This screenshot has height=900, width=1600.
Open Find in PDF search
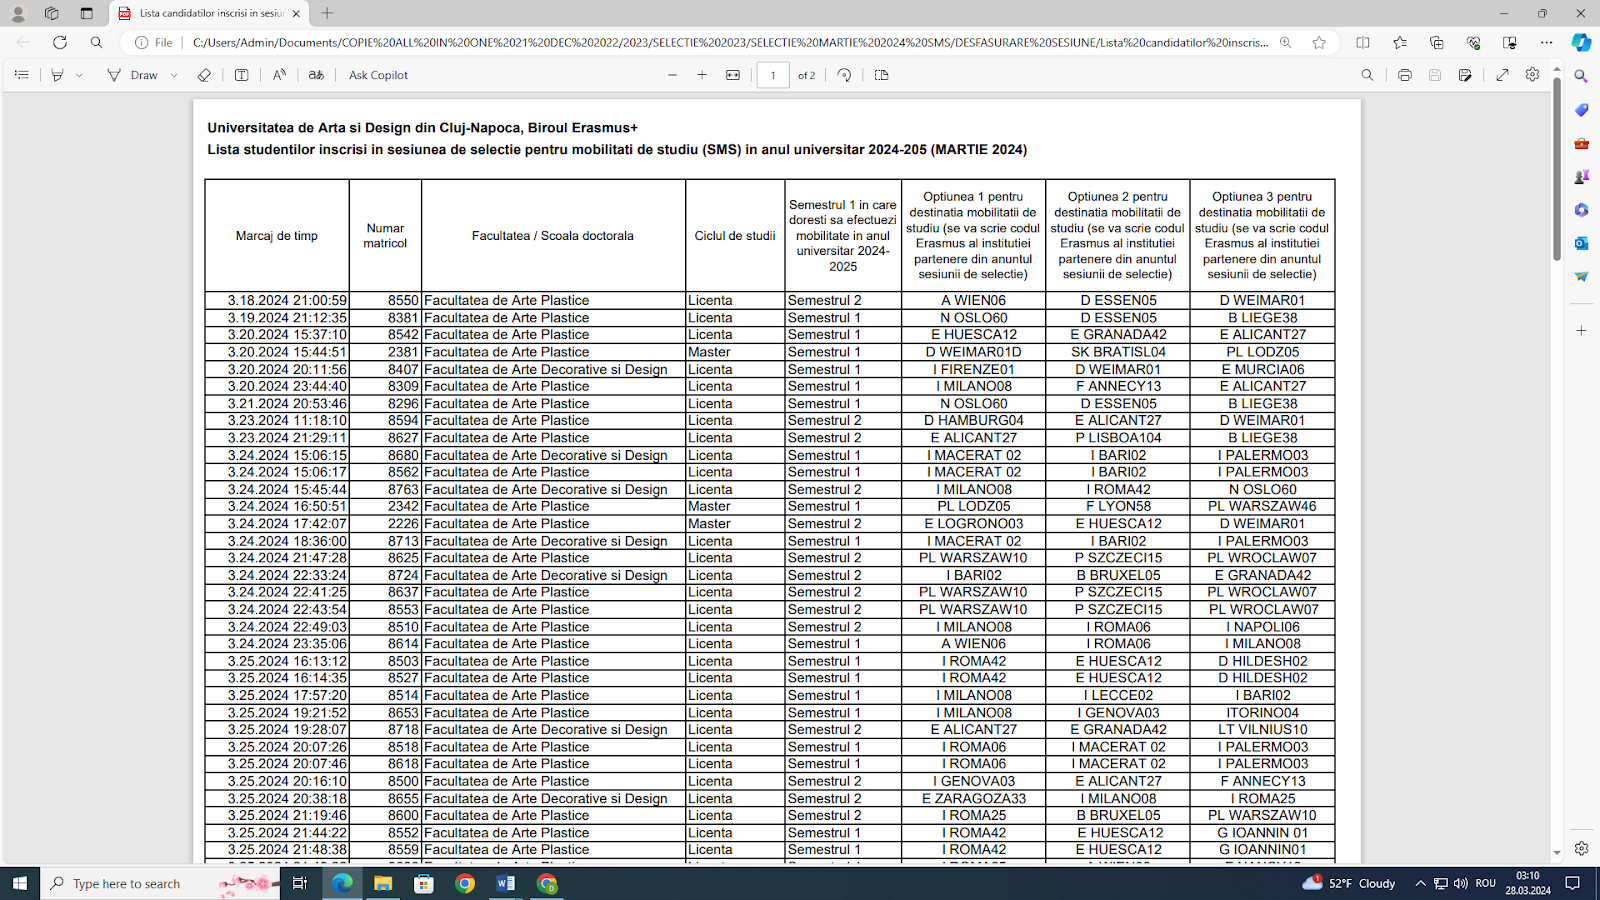pos(1367,75)
